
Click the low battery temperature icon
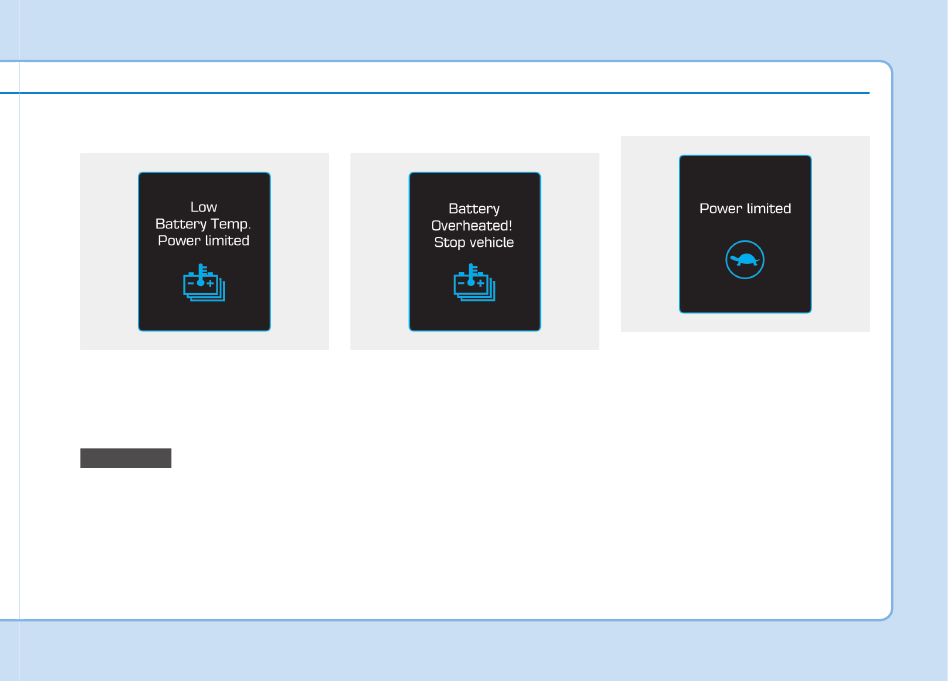point(204,282)
